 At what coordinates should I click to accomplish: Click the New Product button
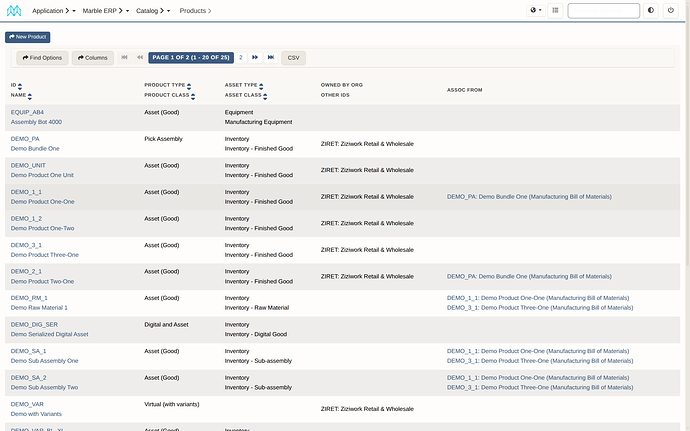[28, 37]
